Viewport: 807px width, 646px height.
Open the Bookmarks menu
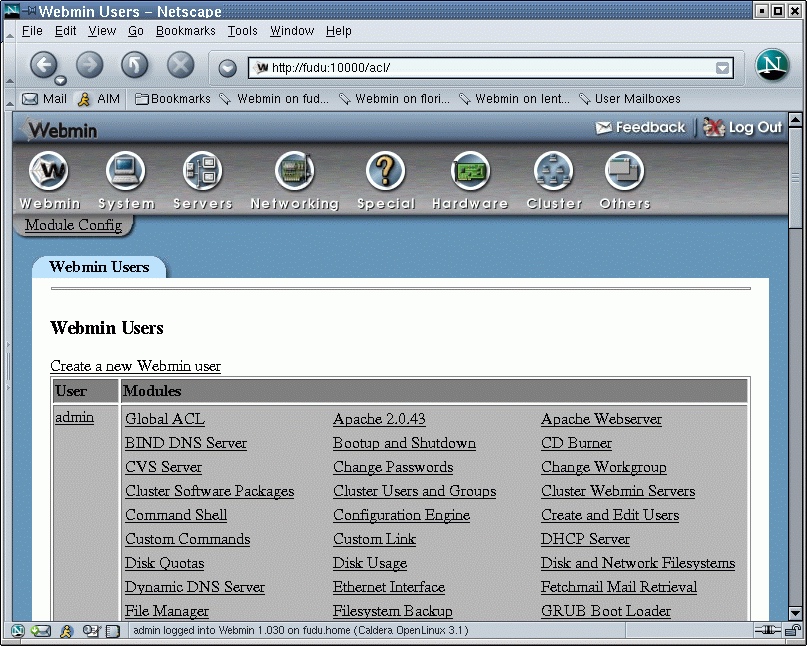point(185,31)
